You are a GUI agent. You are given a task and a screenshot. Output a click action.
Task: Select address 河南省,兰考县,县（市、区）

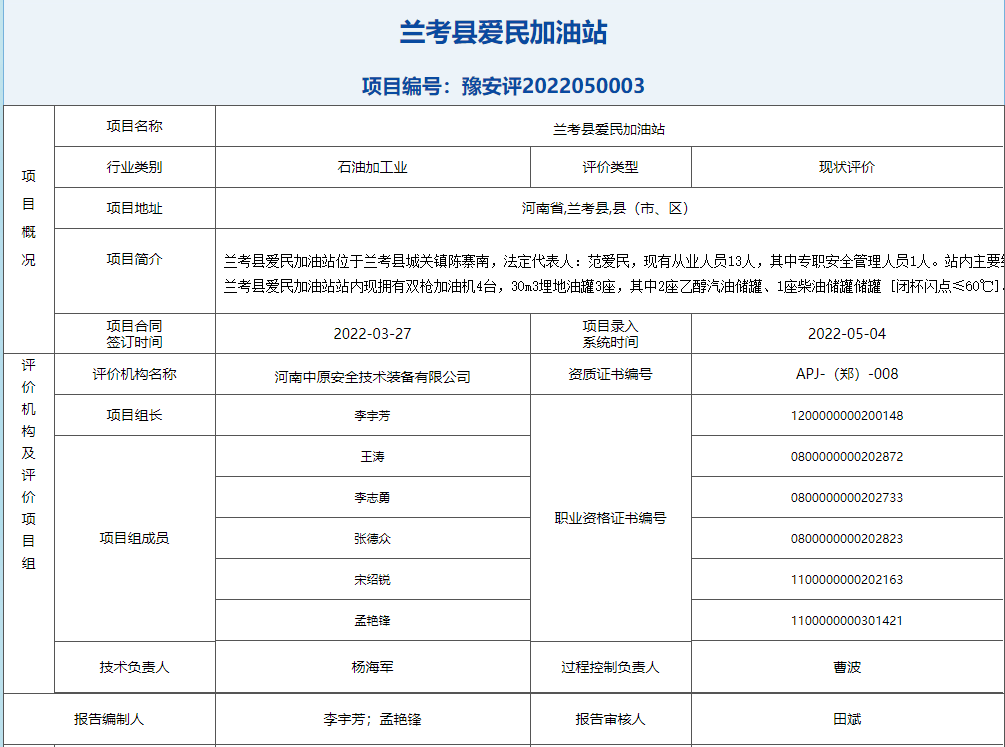point(606,208)
